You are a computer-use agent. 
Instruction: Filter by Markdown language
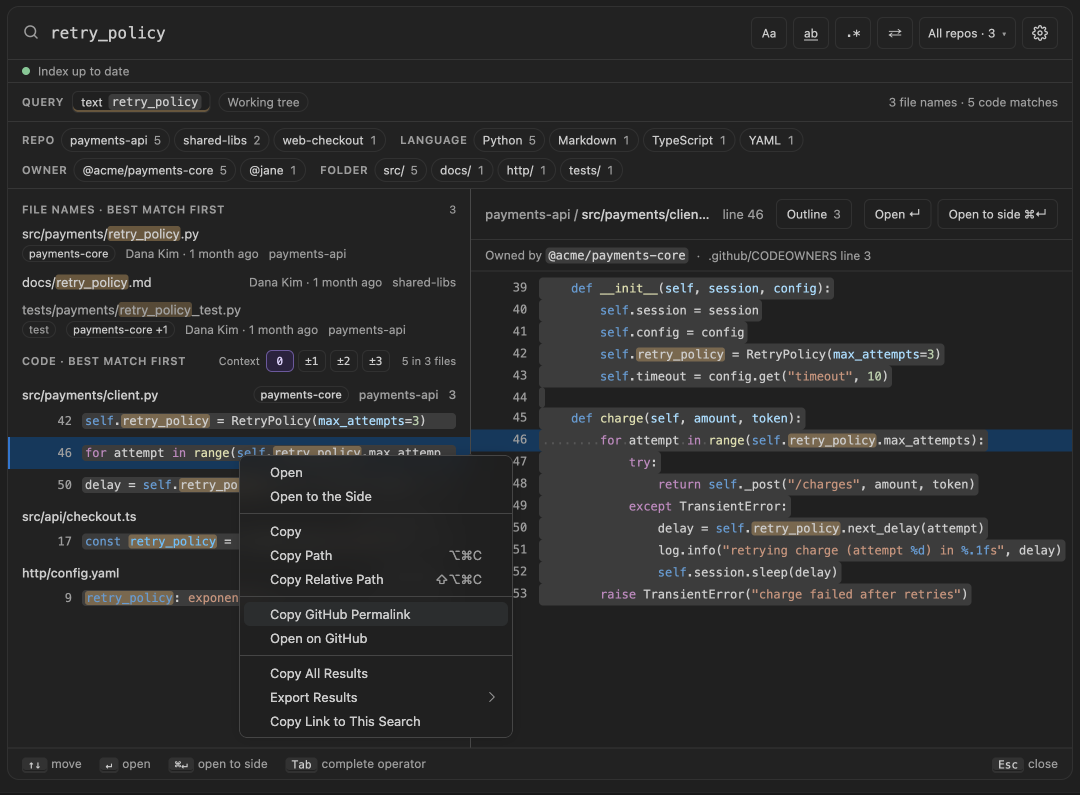[593, 141]
